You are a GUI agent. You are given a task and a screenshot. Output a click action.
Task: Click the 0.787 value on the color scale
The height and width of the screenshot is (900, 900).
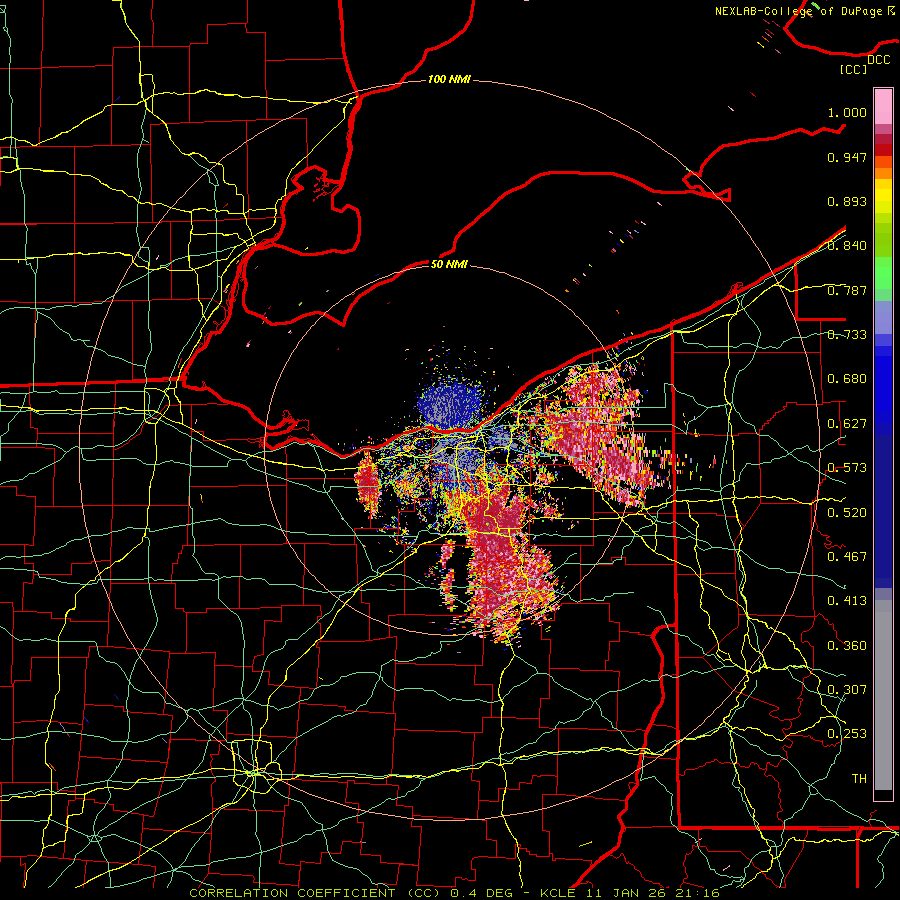click(x=847, y=290)
